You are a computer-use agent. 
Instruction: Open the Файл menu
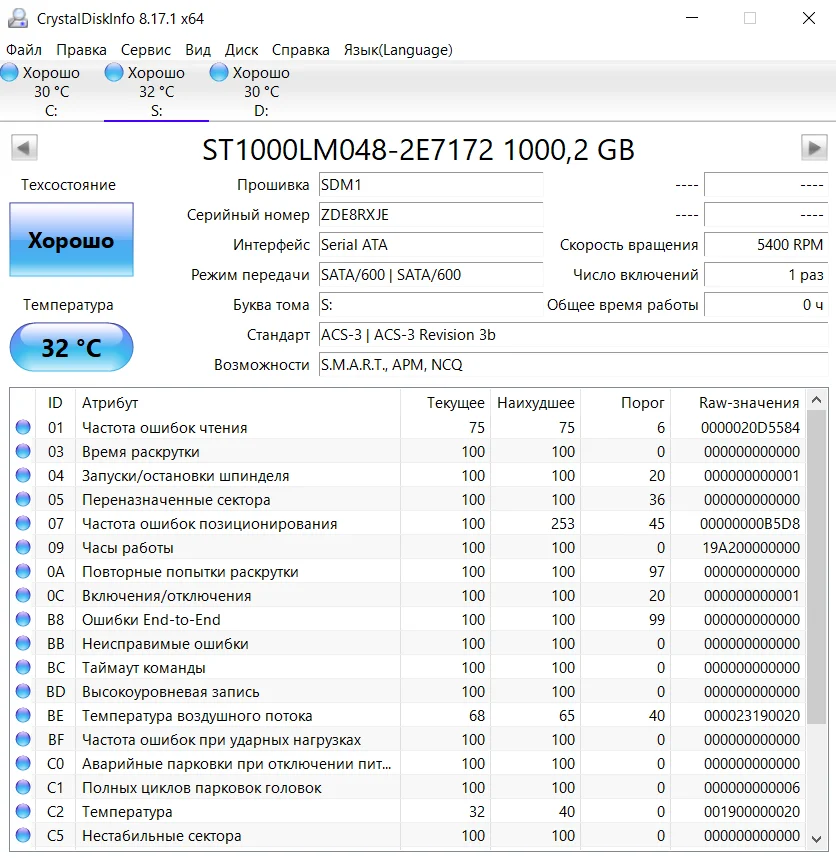pos(24,50)
